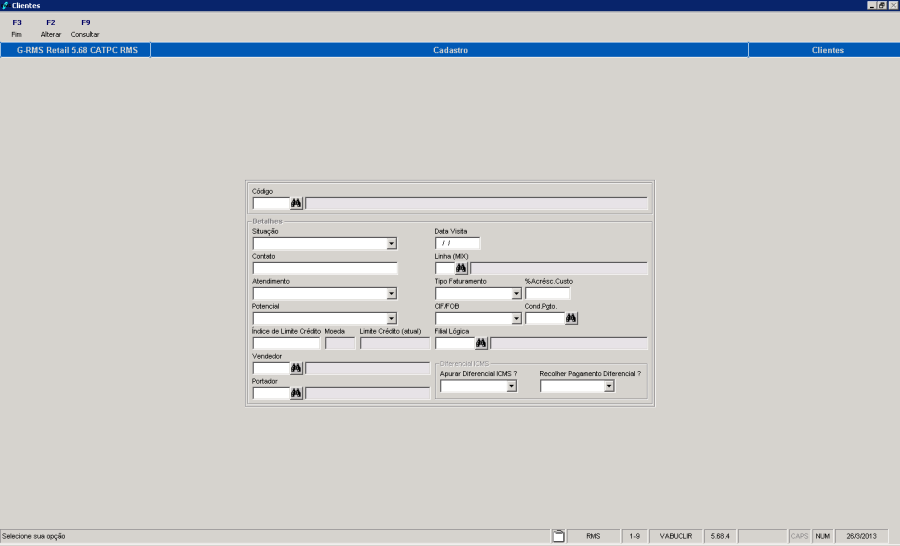Viewport: 900px width, 546px height.
Task: Click the CAPS indicator in status bar
Action: pyautogui.click(x=799, y=536)
